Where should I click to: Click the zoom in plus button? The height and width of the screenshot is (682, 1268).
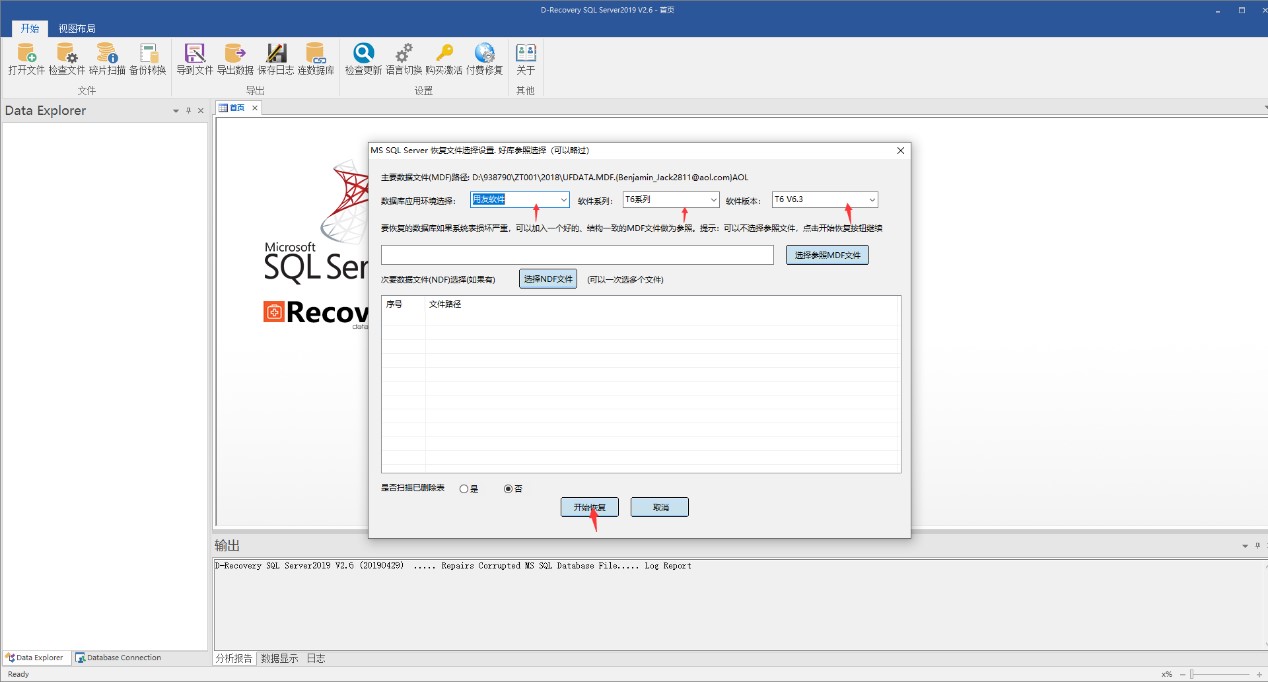1258,675
